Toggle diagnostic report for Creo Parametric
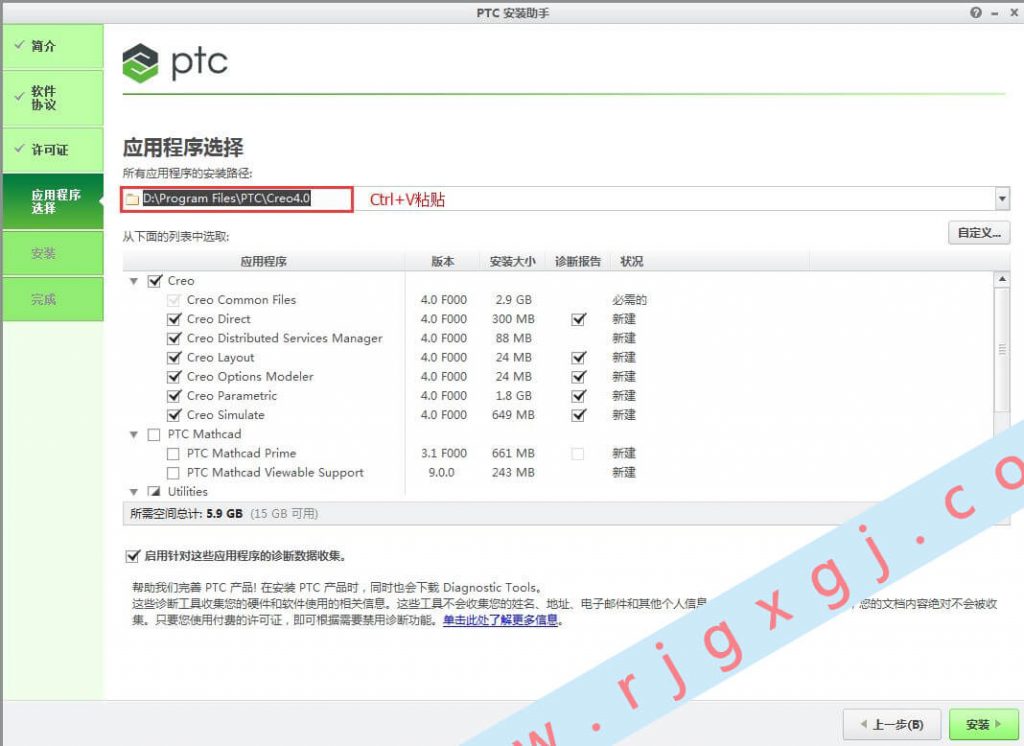This screenshot has width=1024, height=746. coord(579,396)
